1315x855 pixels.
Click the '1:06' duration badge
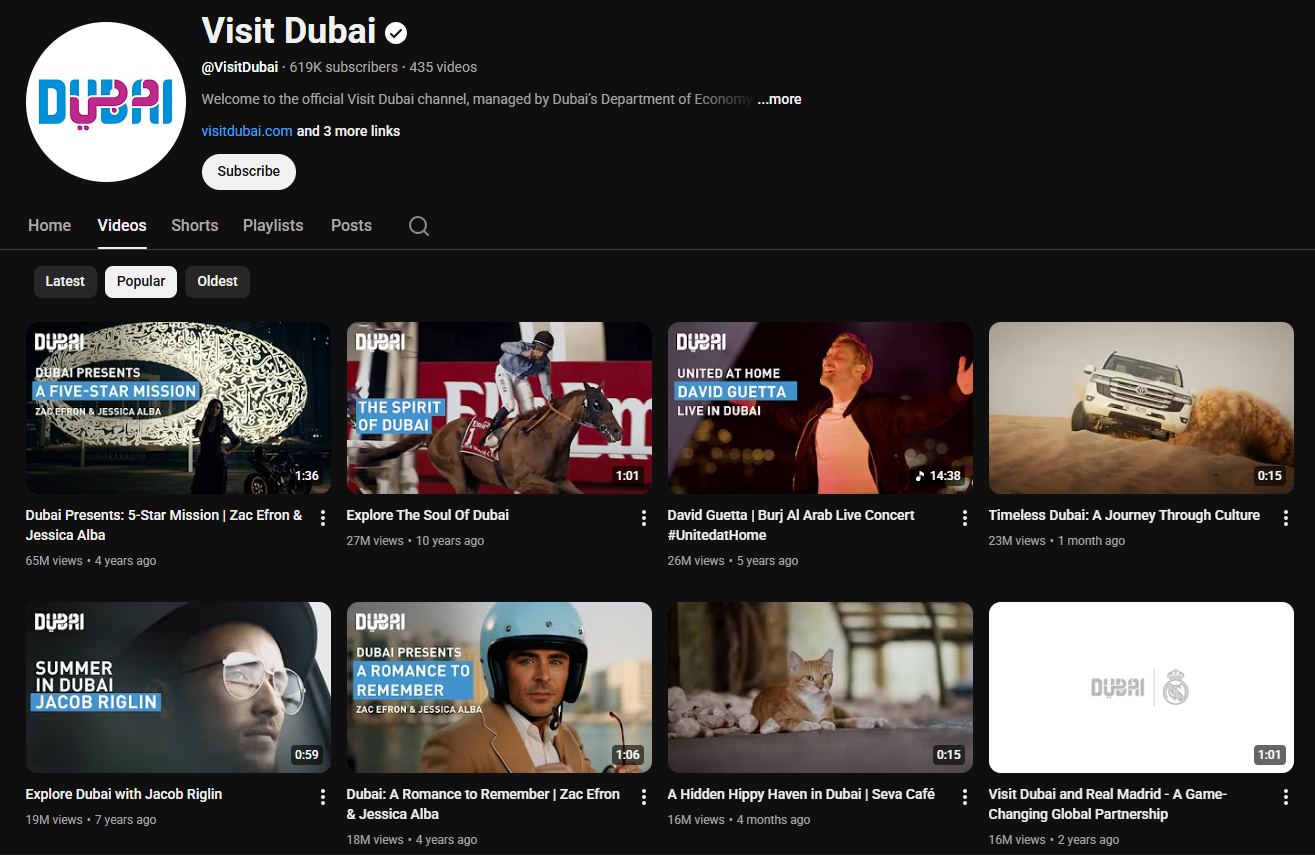tap(628, 755)
